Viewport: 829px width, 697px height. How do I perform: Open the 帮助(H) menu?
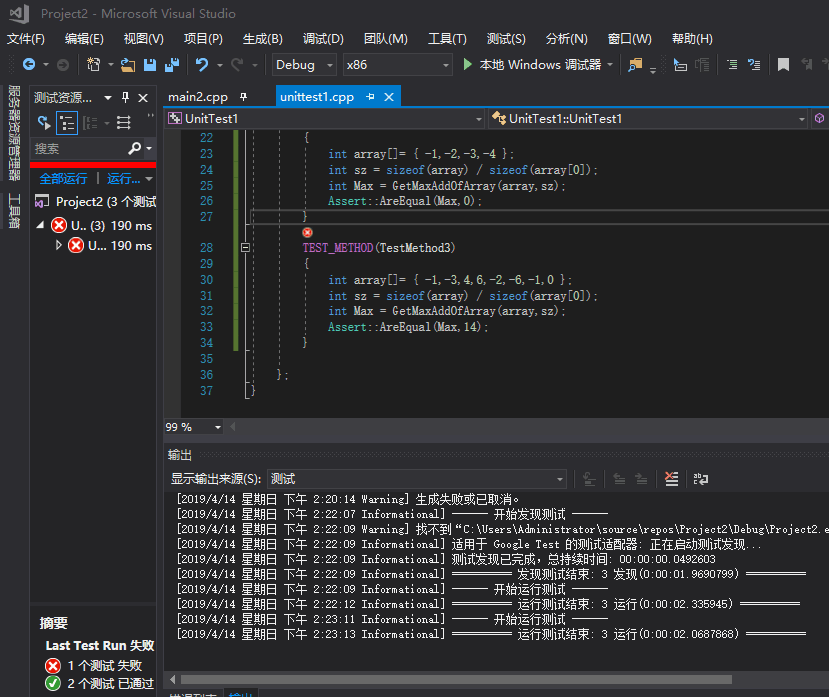(692, 39)
